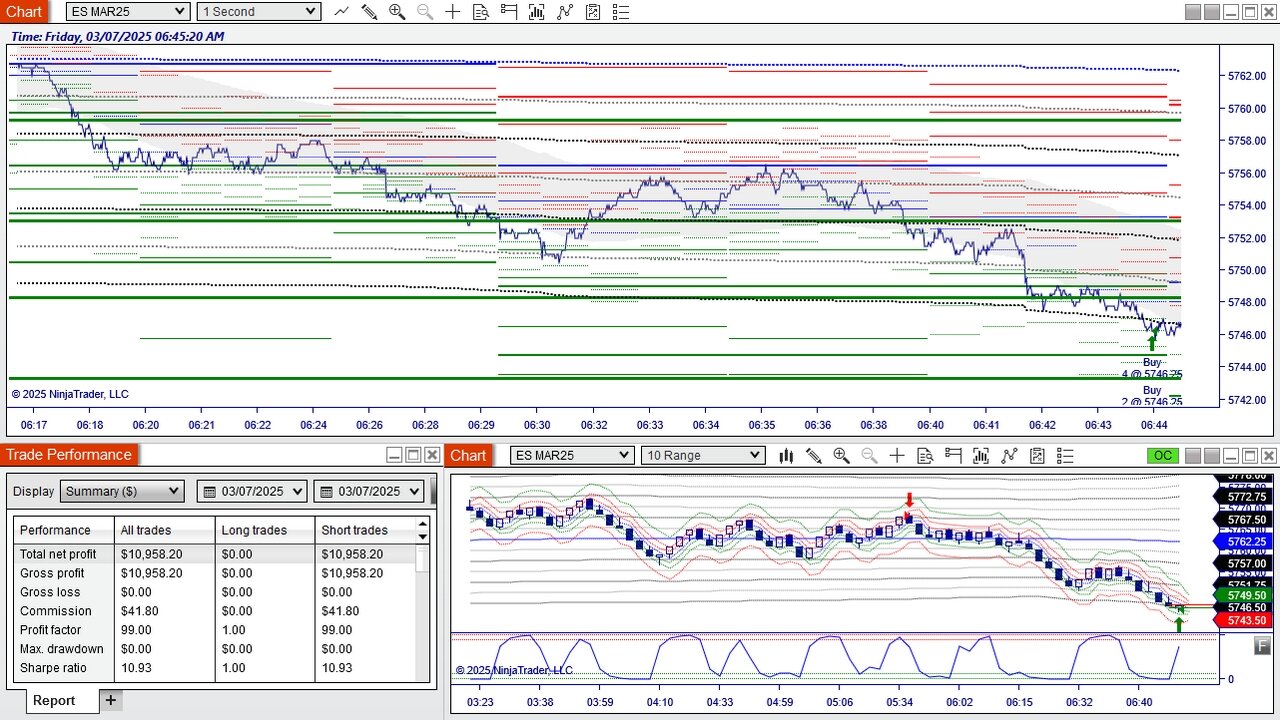Click second gray link button in top chart
Viewport: 1280px width, 720px height.
1212,12
